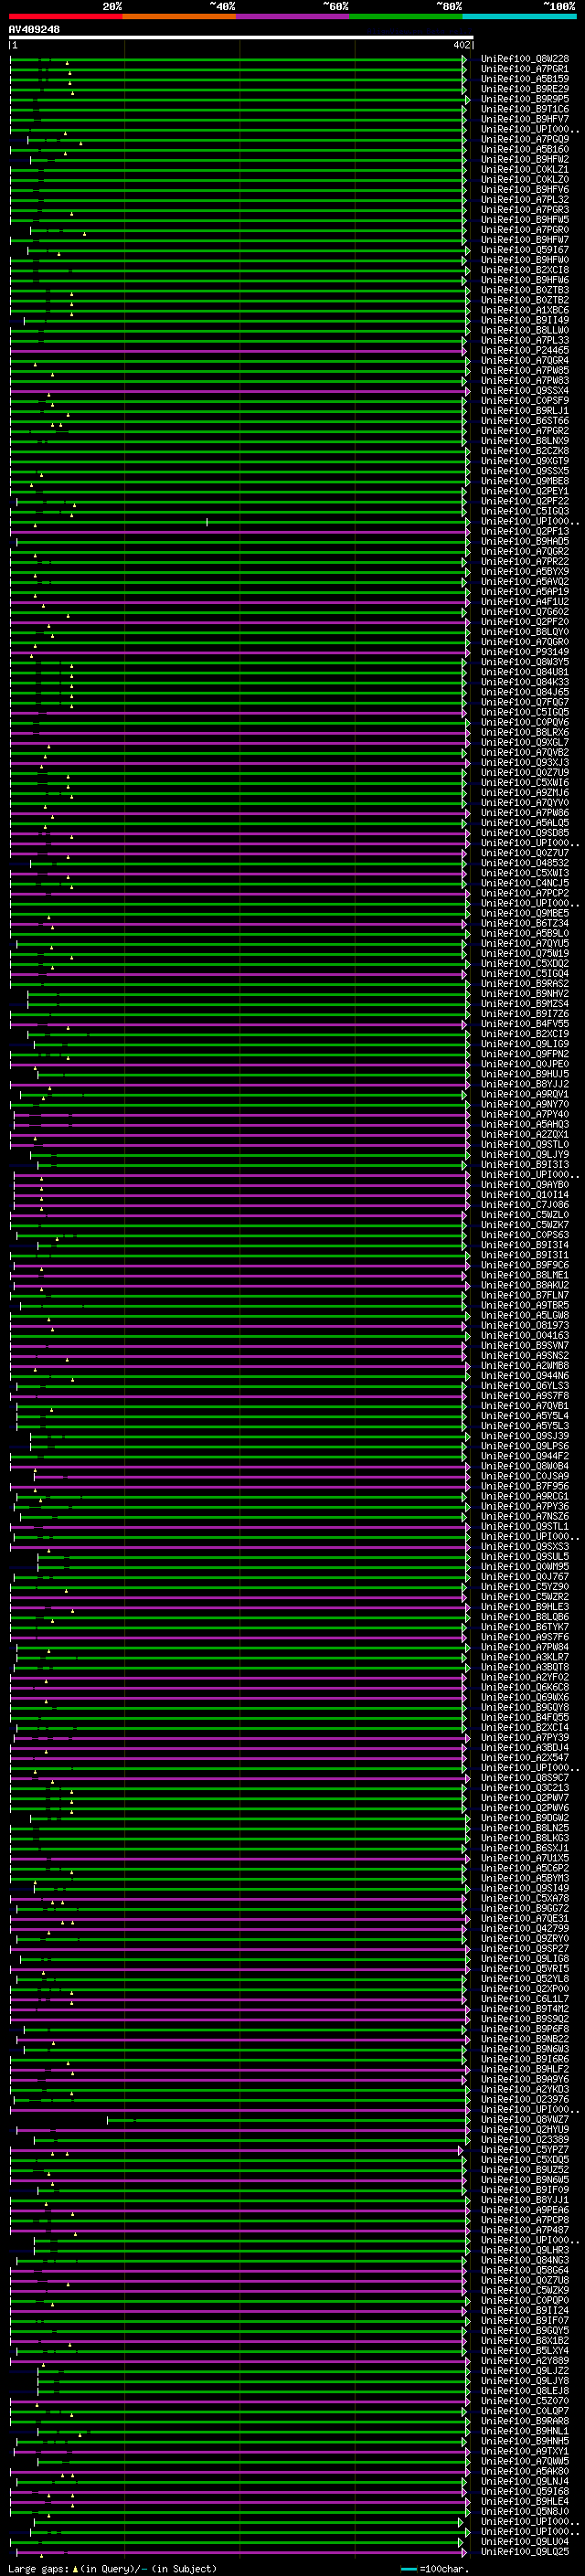This screenshot has width=585, height=2576.
Task: Click the red 20% identity legend segment
Action: (x=65, y=16)
